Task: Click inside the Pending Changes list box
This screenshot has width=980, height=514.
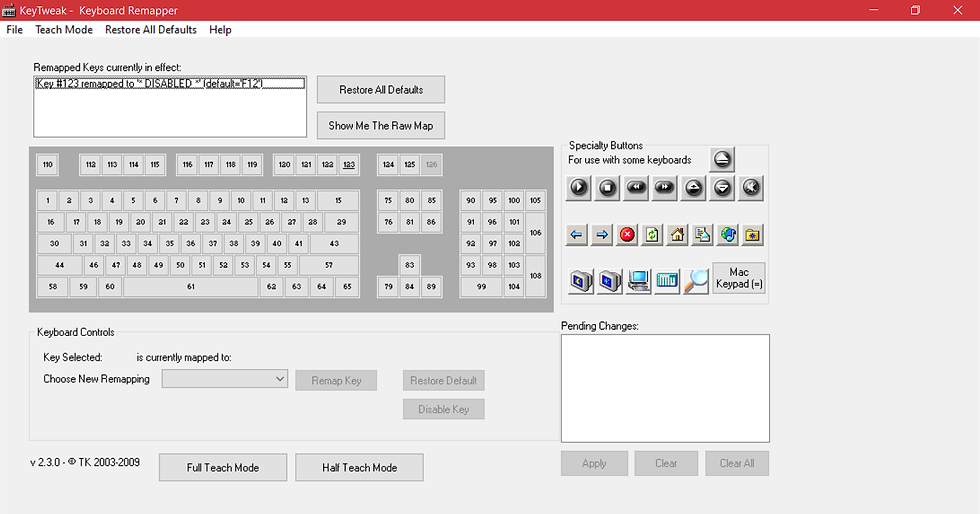Action: coord(665,388)
